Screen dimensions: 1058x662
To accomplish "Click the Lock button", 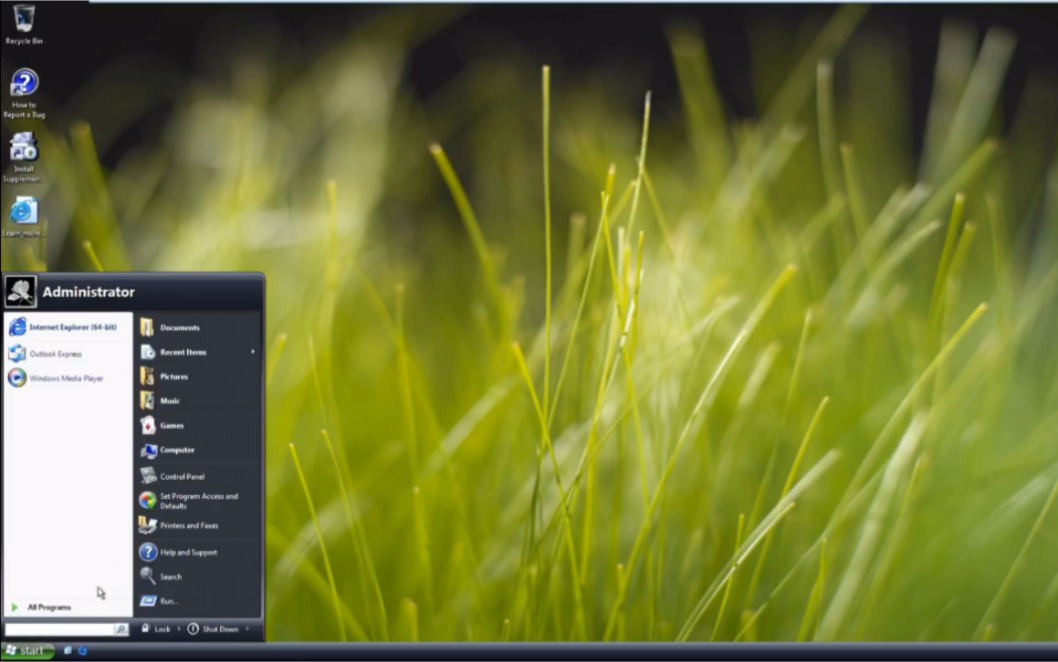I will [x=157, y=629].
